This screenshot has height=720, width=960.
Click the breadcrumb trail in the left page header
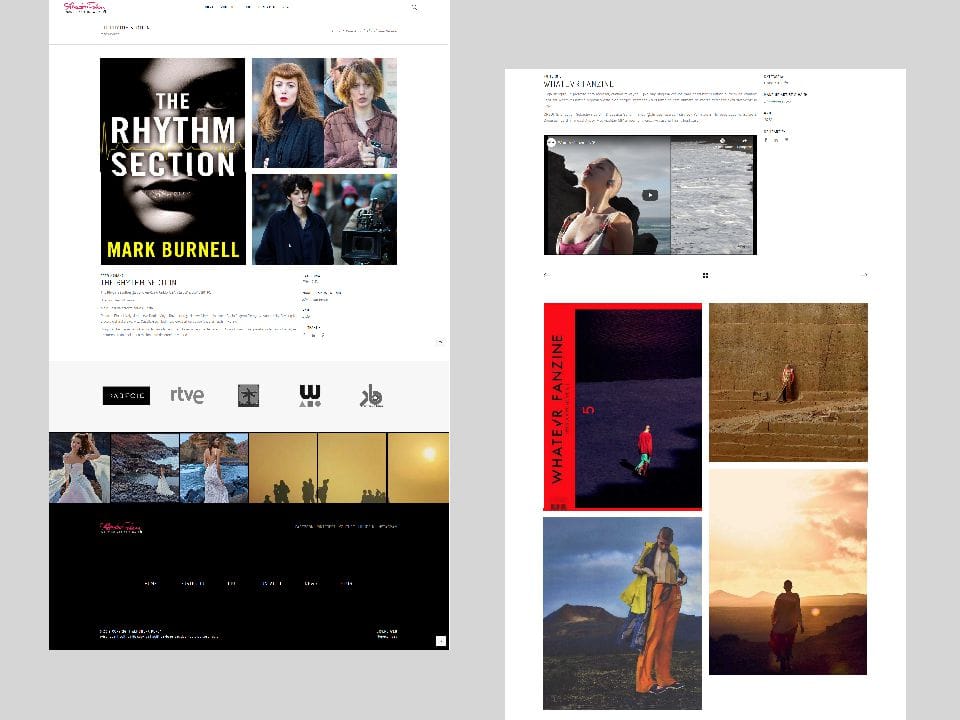click(364, 31)
